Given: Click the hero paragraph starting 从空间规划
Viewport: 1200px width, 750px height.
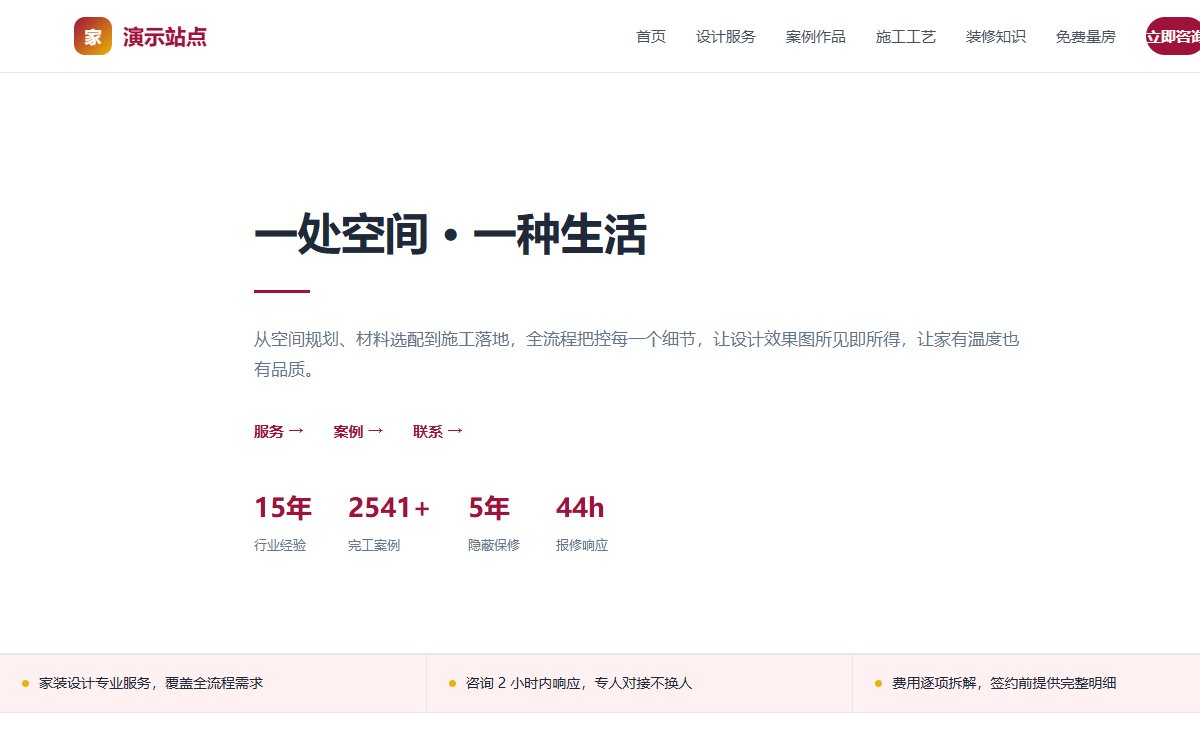Looking at the screenshot, I should [637, 354].
